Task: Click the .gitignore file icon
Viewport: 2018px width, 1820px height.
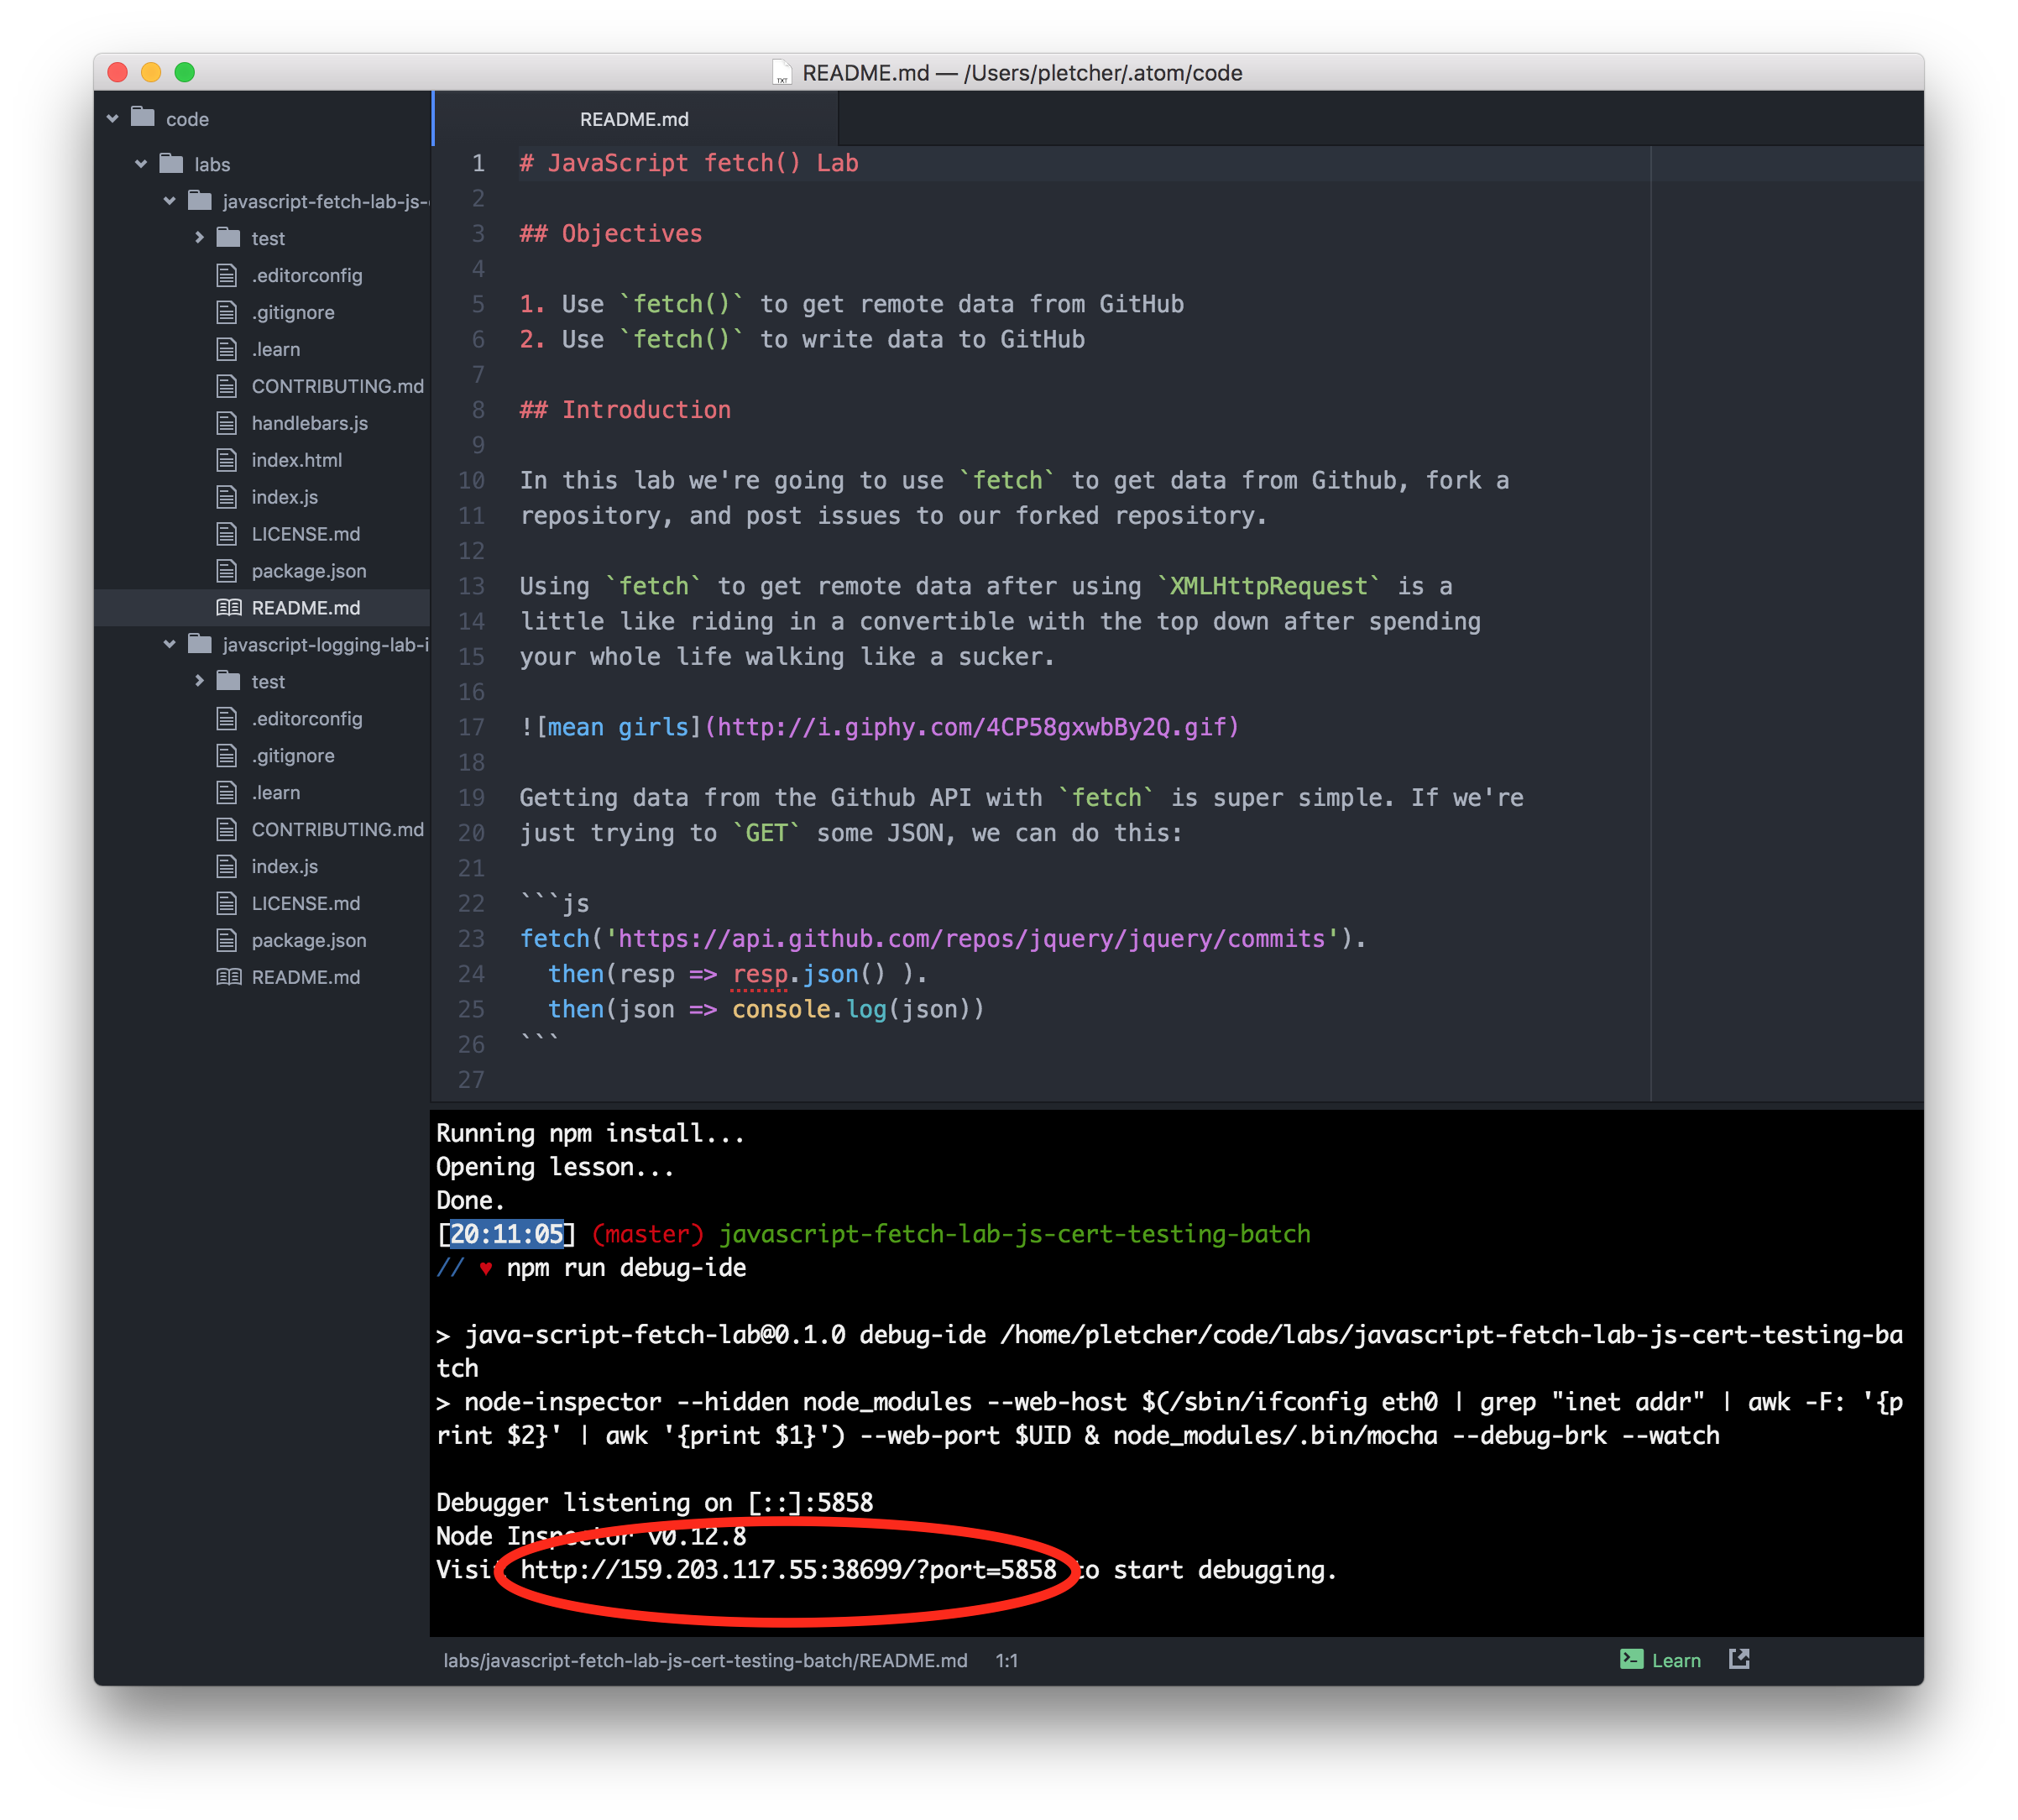Action: [228, 312]
